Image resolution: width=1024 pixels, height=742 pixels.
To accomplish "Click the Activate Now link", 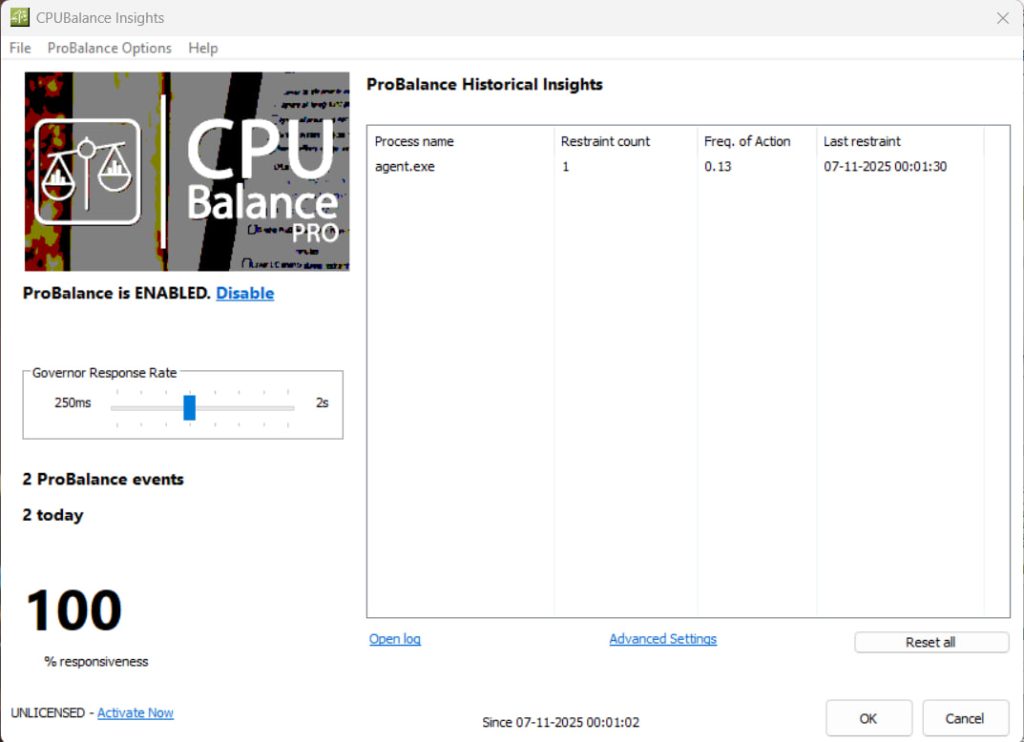I will (x=135, y=713).
